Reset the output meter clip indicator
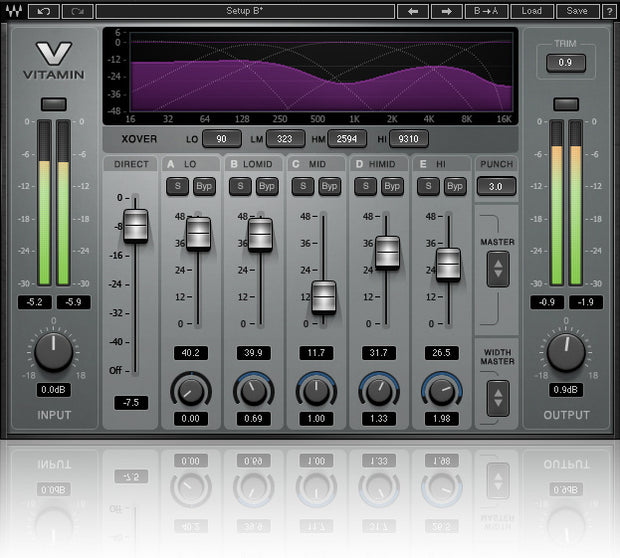Screen dimensions: 620x558 [x=566, y=104]
